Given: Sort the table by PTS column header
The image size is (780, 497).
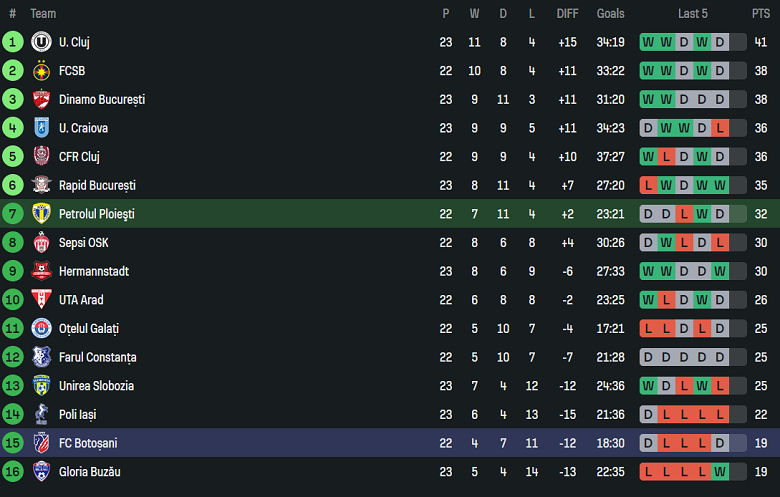Looking at the screenshot, I should 761,13.
